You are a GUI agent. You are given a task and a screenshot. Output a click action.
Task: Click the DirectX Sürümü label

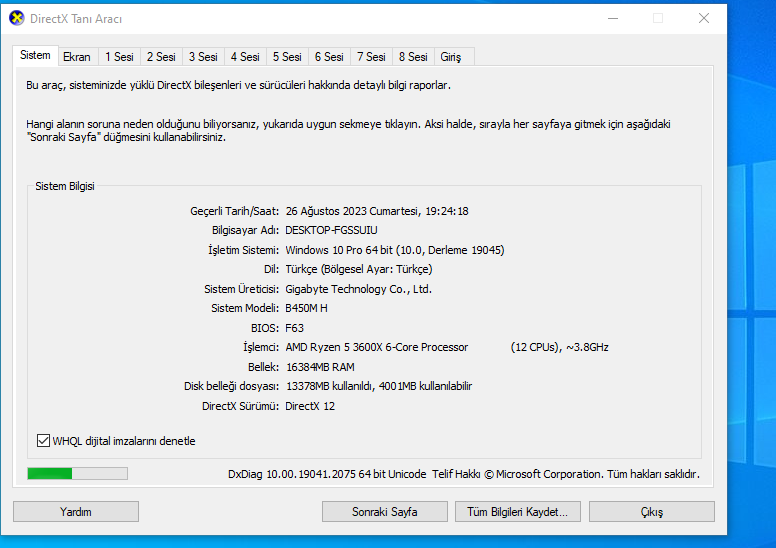pos(241,406)
